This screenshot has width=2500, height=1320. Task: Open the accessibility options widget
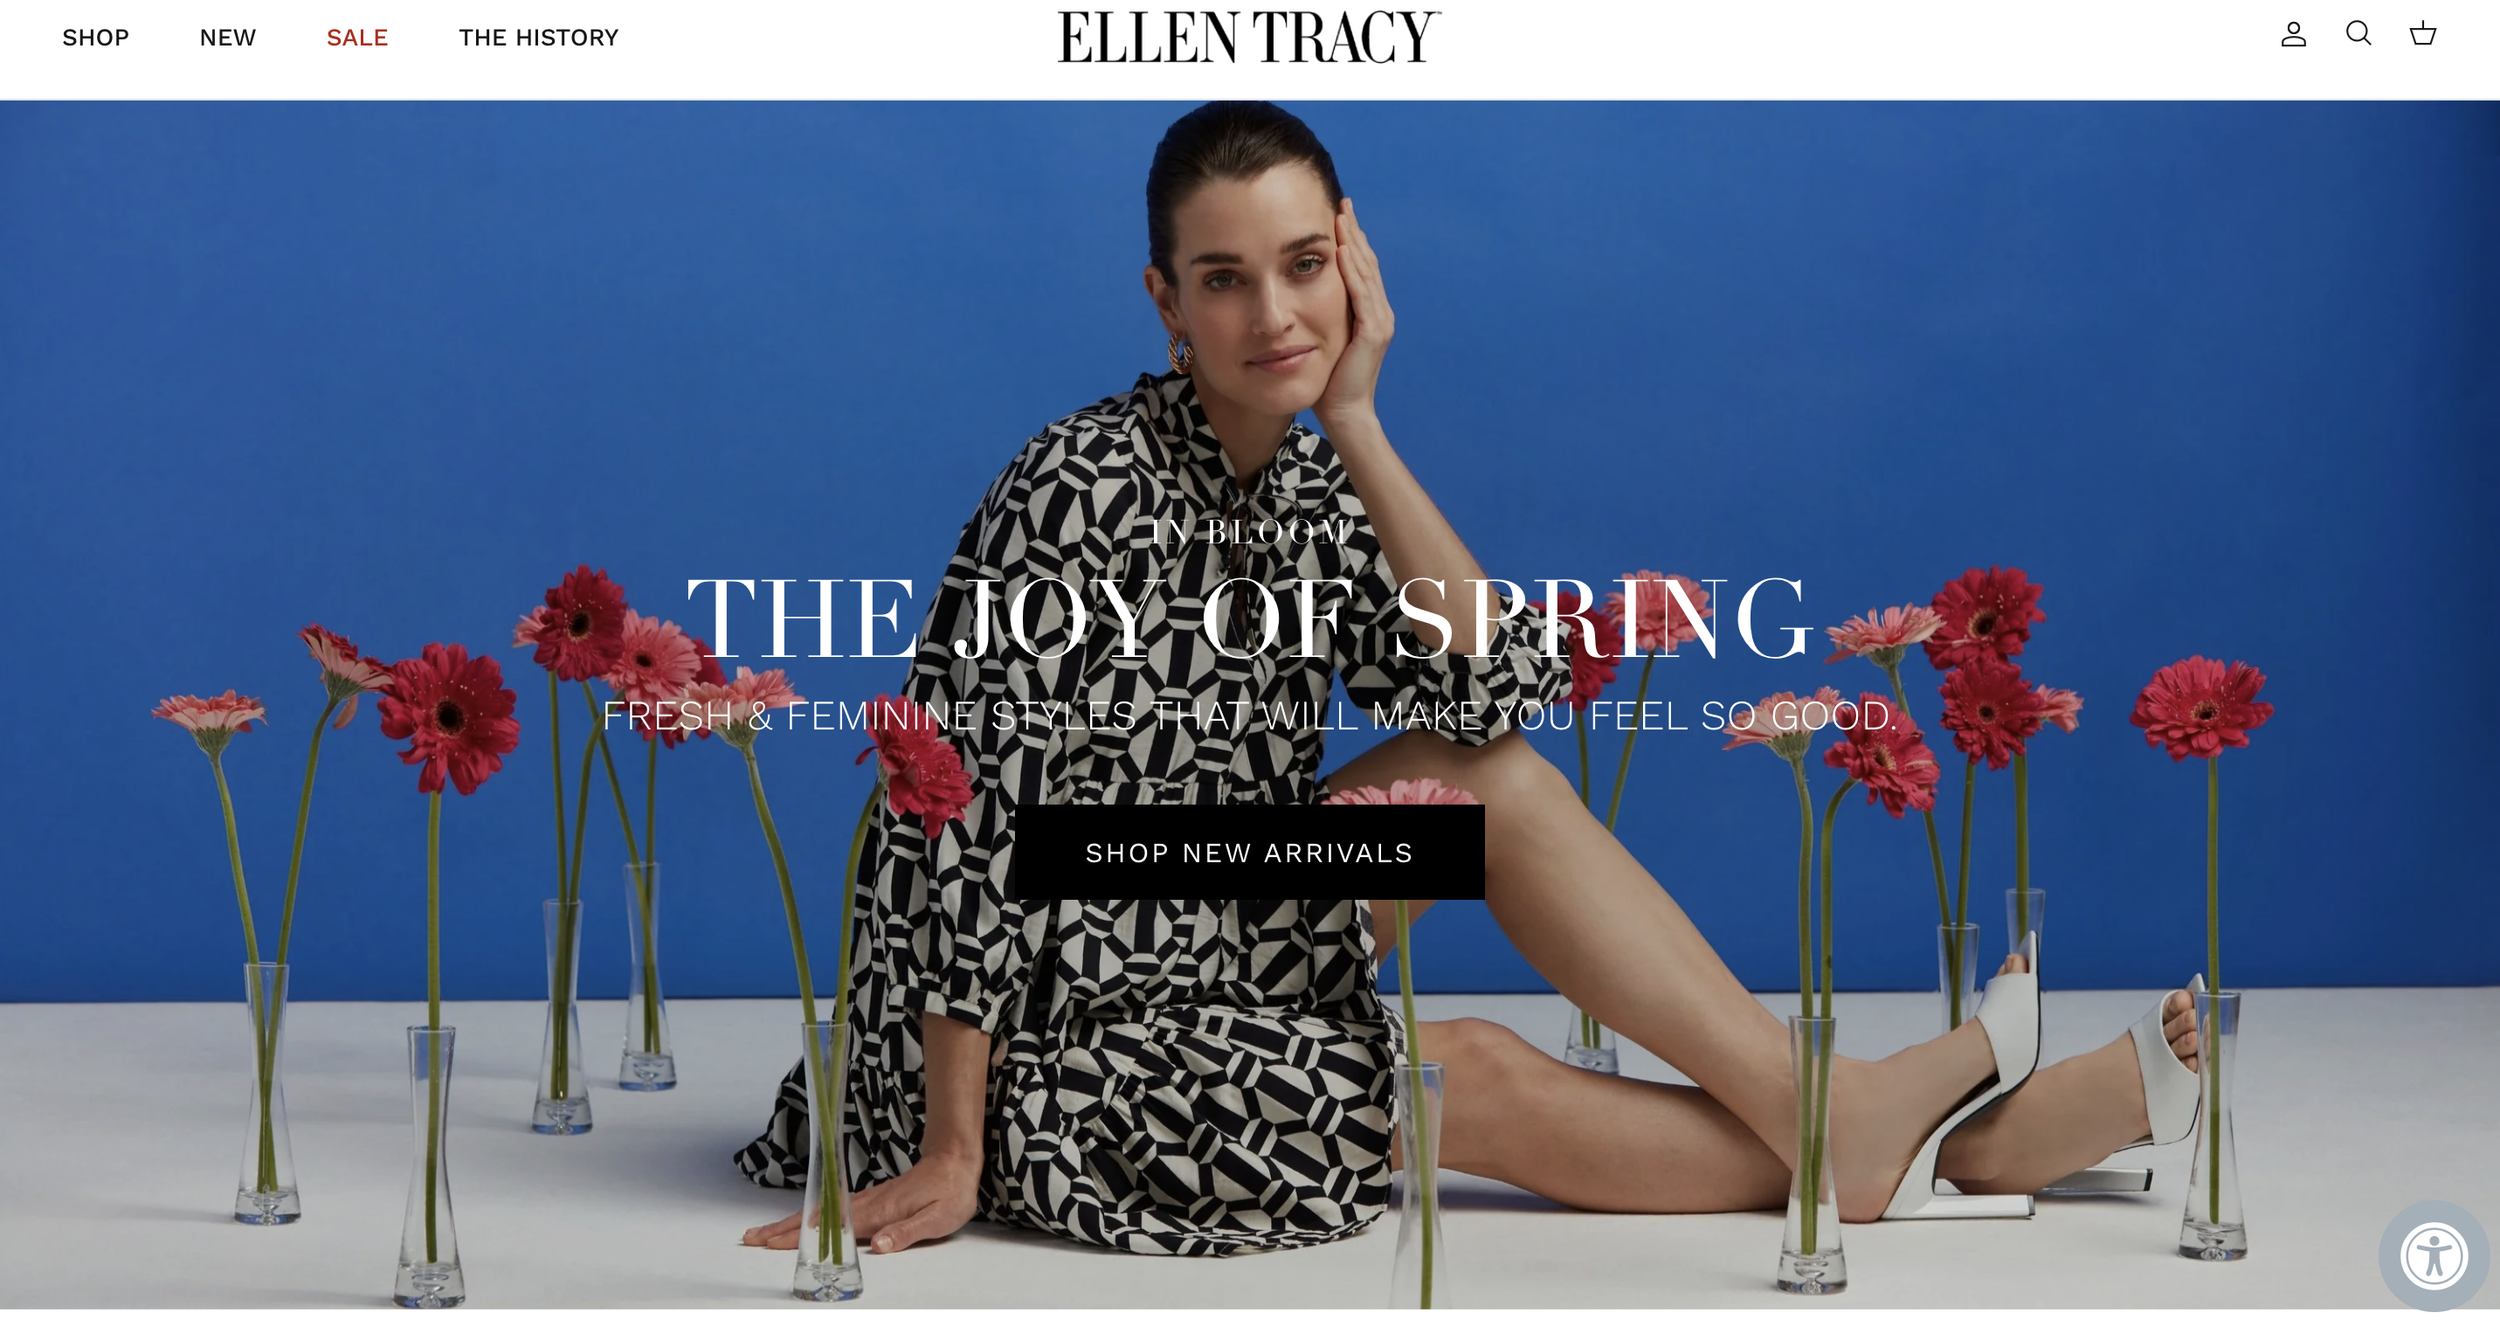pos(2434,1256)
